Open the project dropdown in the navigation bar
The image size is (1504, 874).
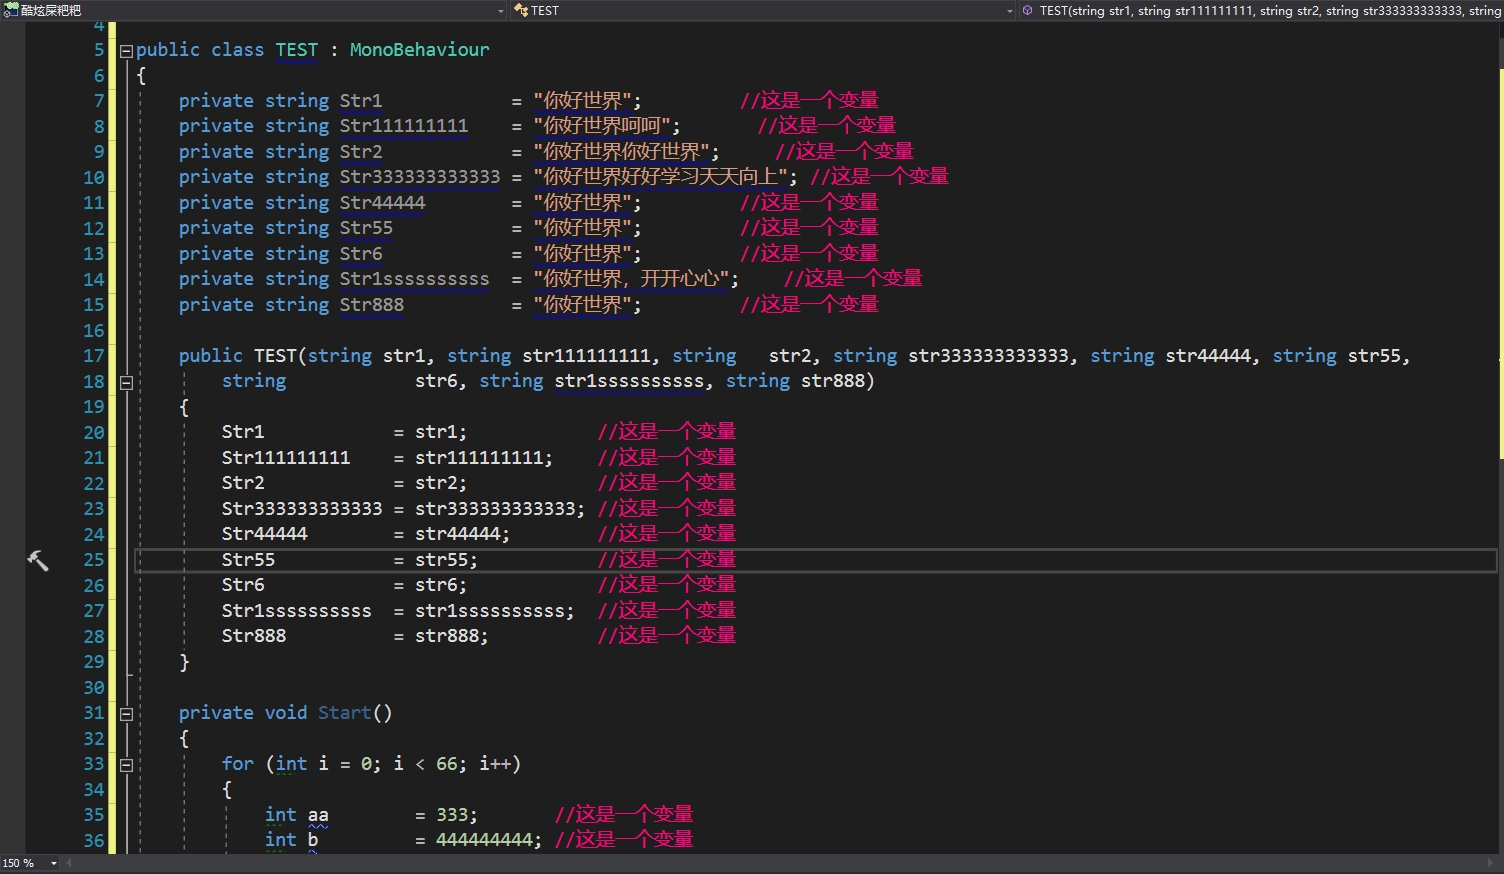(501, 11)
